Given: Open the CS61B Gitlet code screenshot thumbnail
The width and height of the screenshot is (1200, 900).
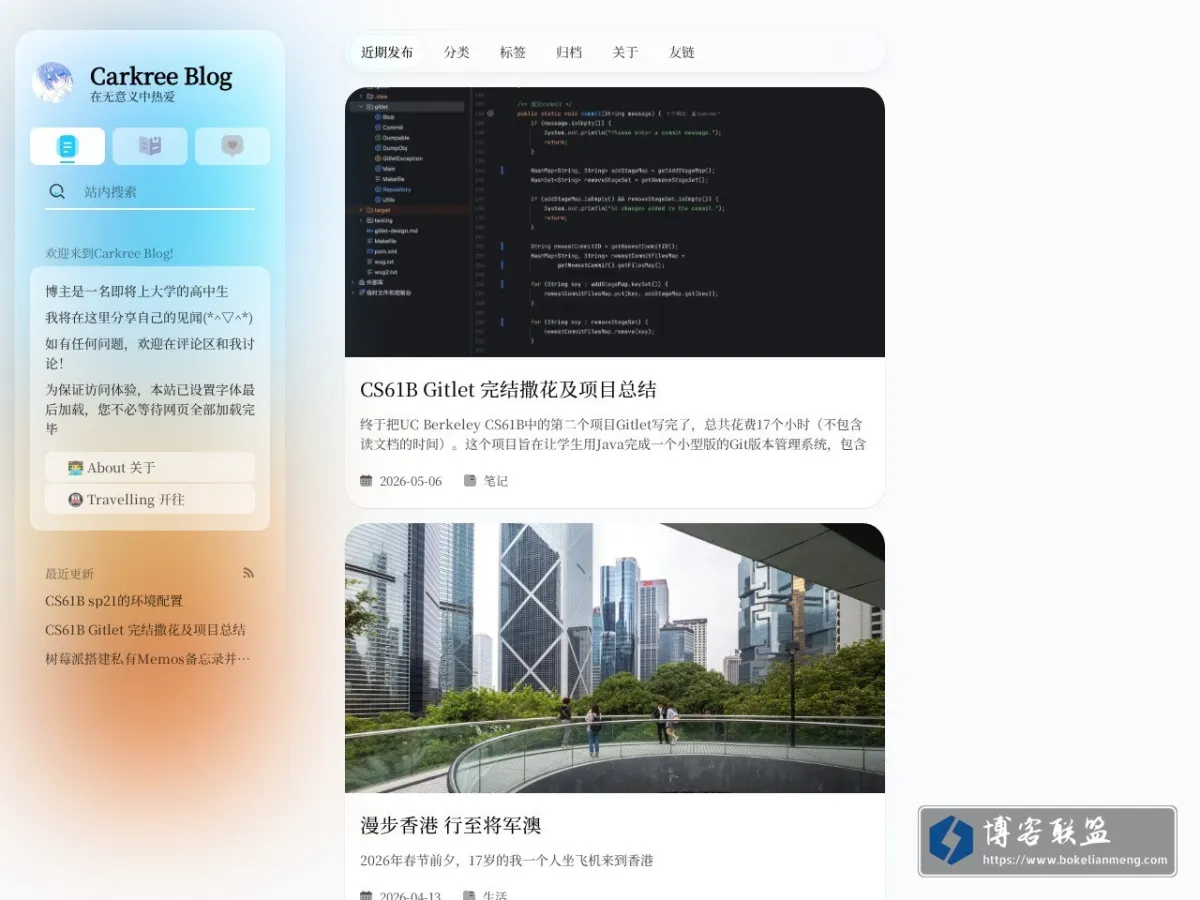Looking at the screenshot, I should click(615, 222).
